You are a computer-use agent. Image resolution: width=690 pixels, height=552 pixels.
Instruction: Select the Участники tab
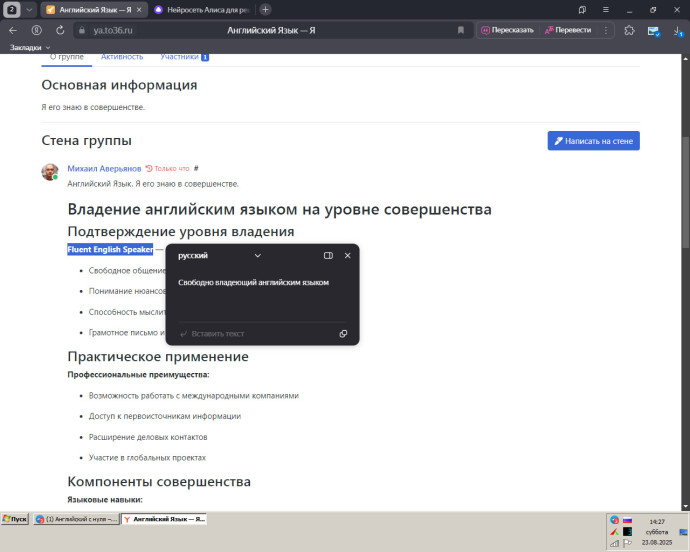pos(184,57)
